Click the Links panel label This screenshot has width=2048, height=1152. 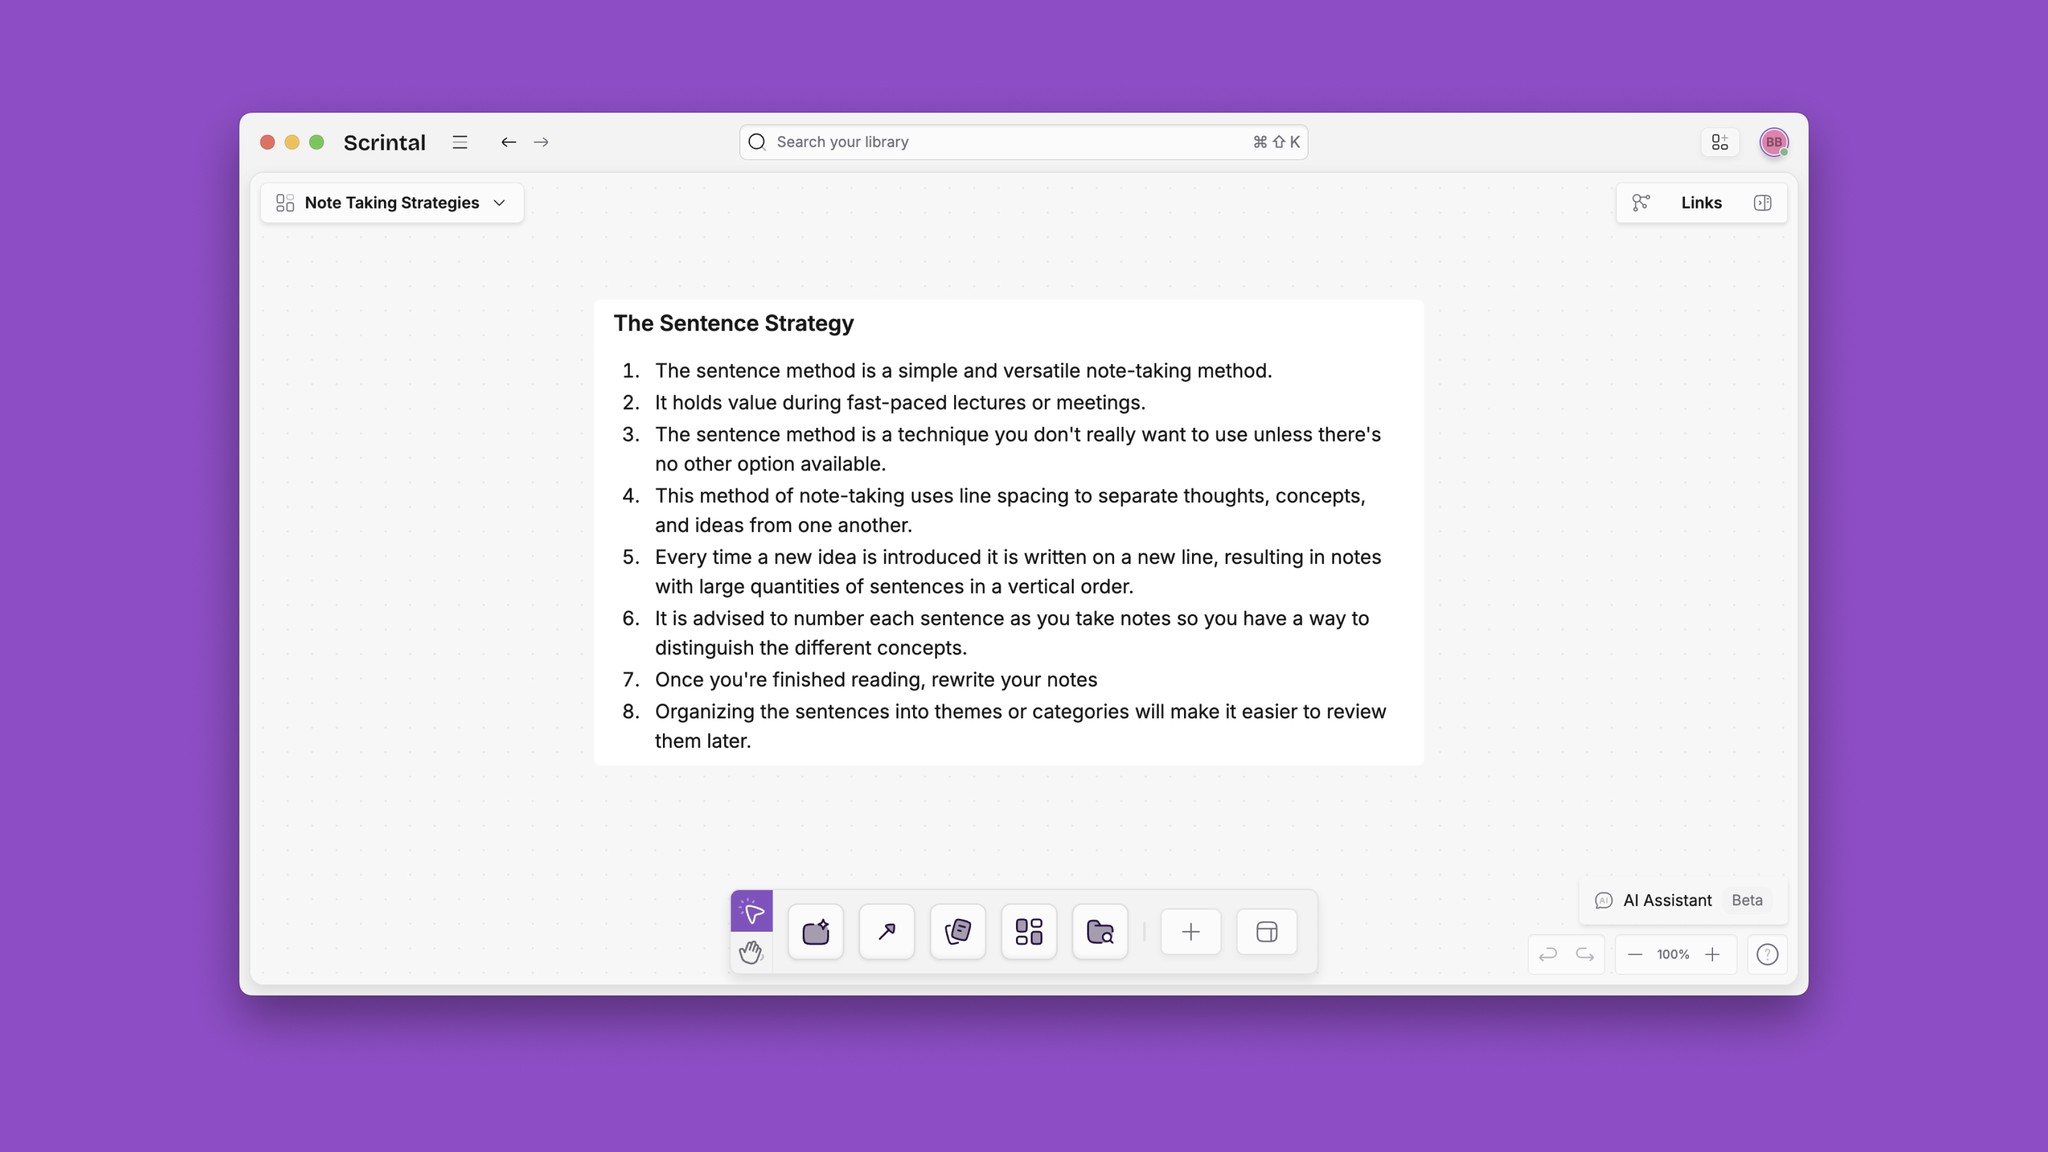tap(1700, 202)
